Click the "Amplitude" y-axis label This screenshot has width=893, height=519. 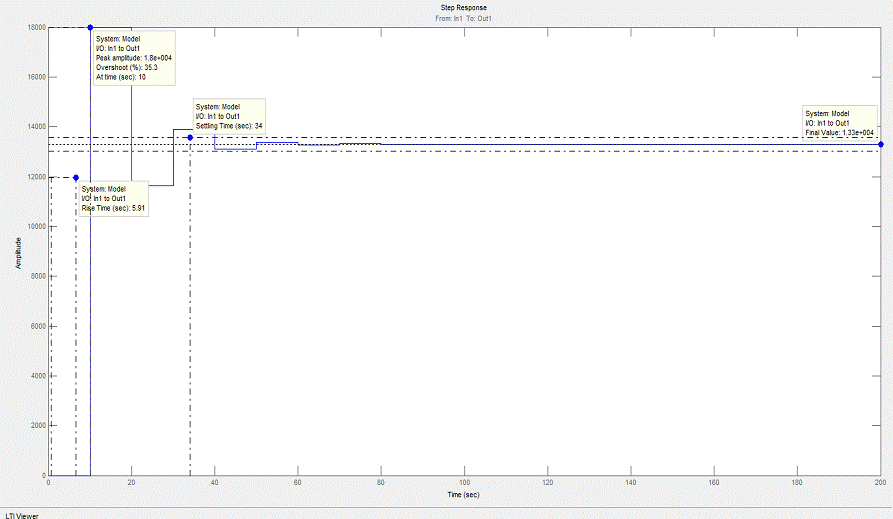tap(17, 251)
